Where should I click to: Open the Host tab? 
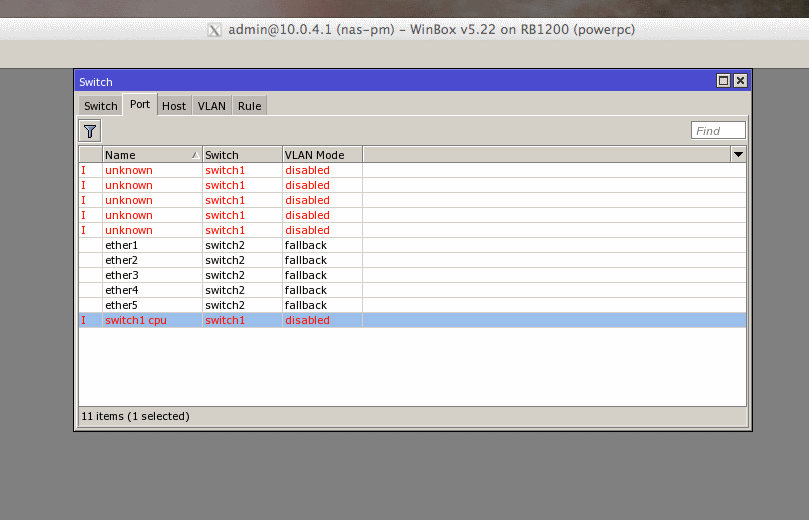[174, 106]
